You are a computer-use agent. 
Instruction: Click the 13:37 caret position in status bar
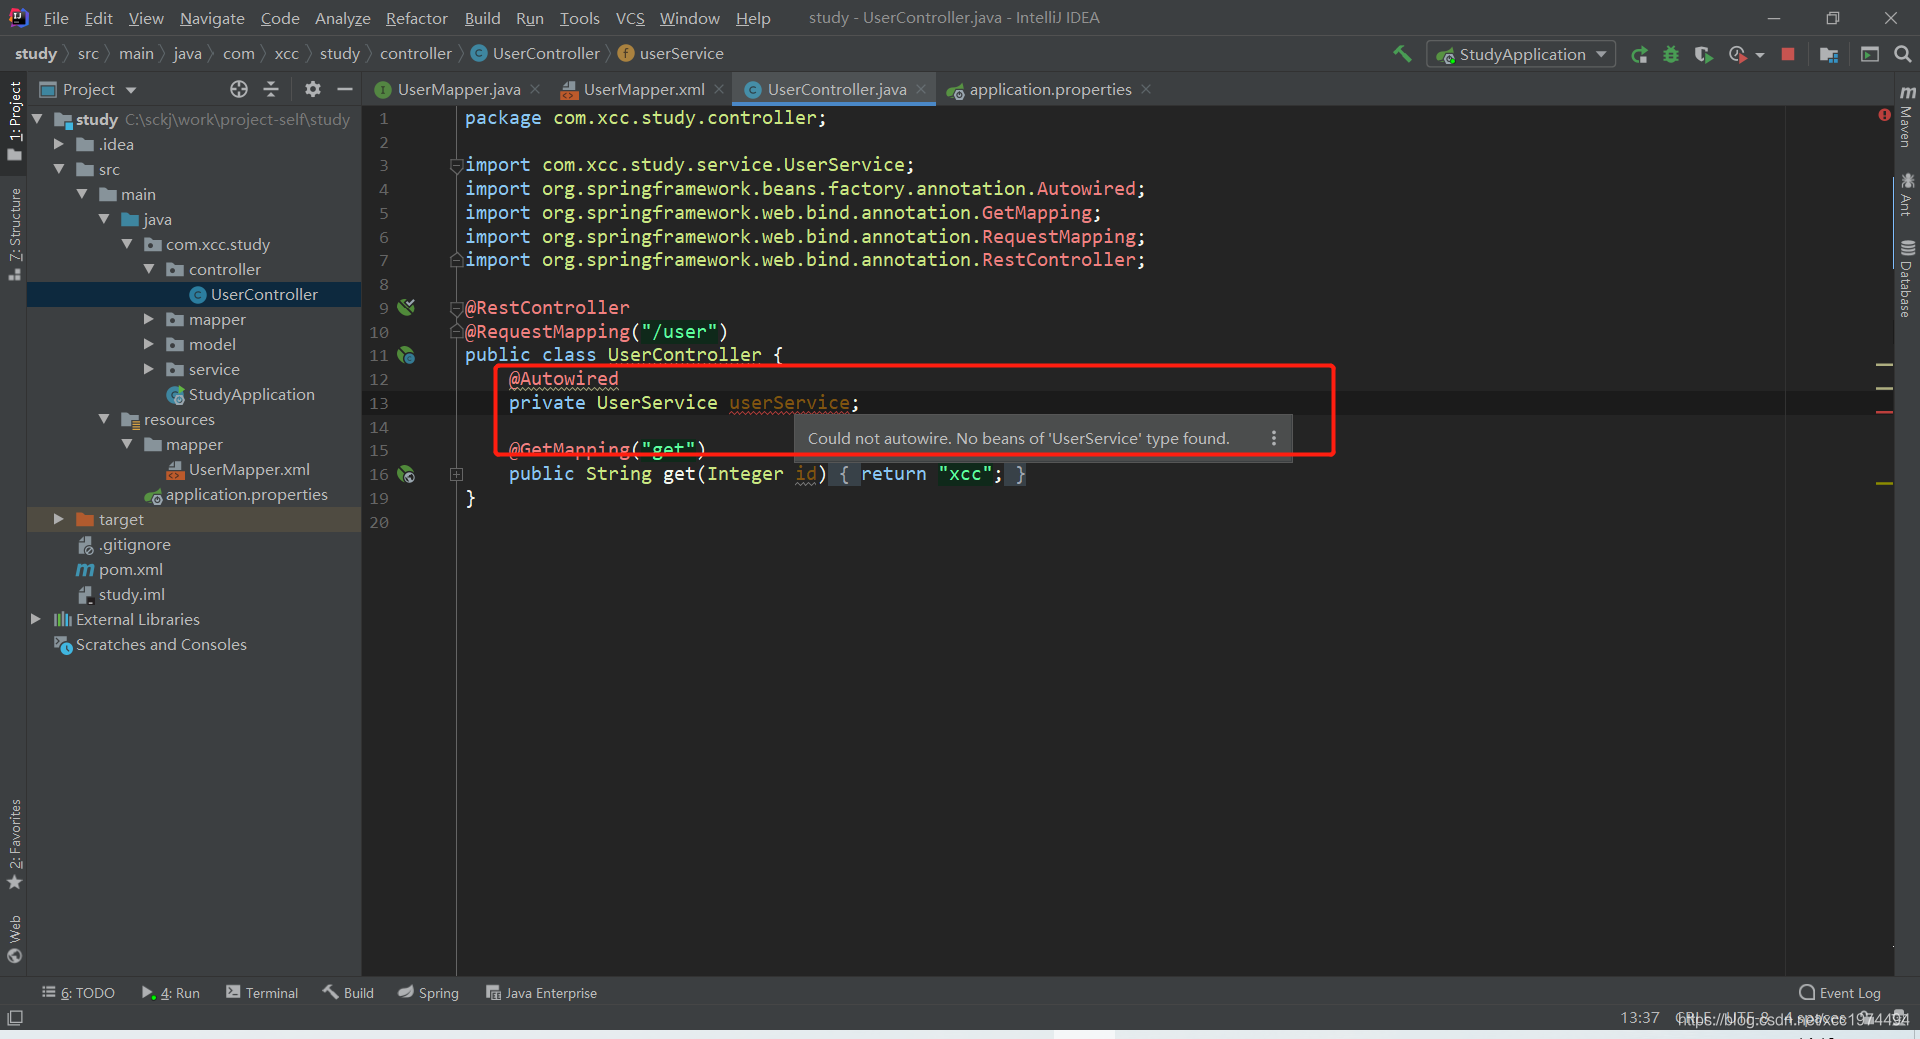point(1639,1018)
